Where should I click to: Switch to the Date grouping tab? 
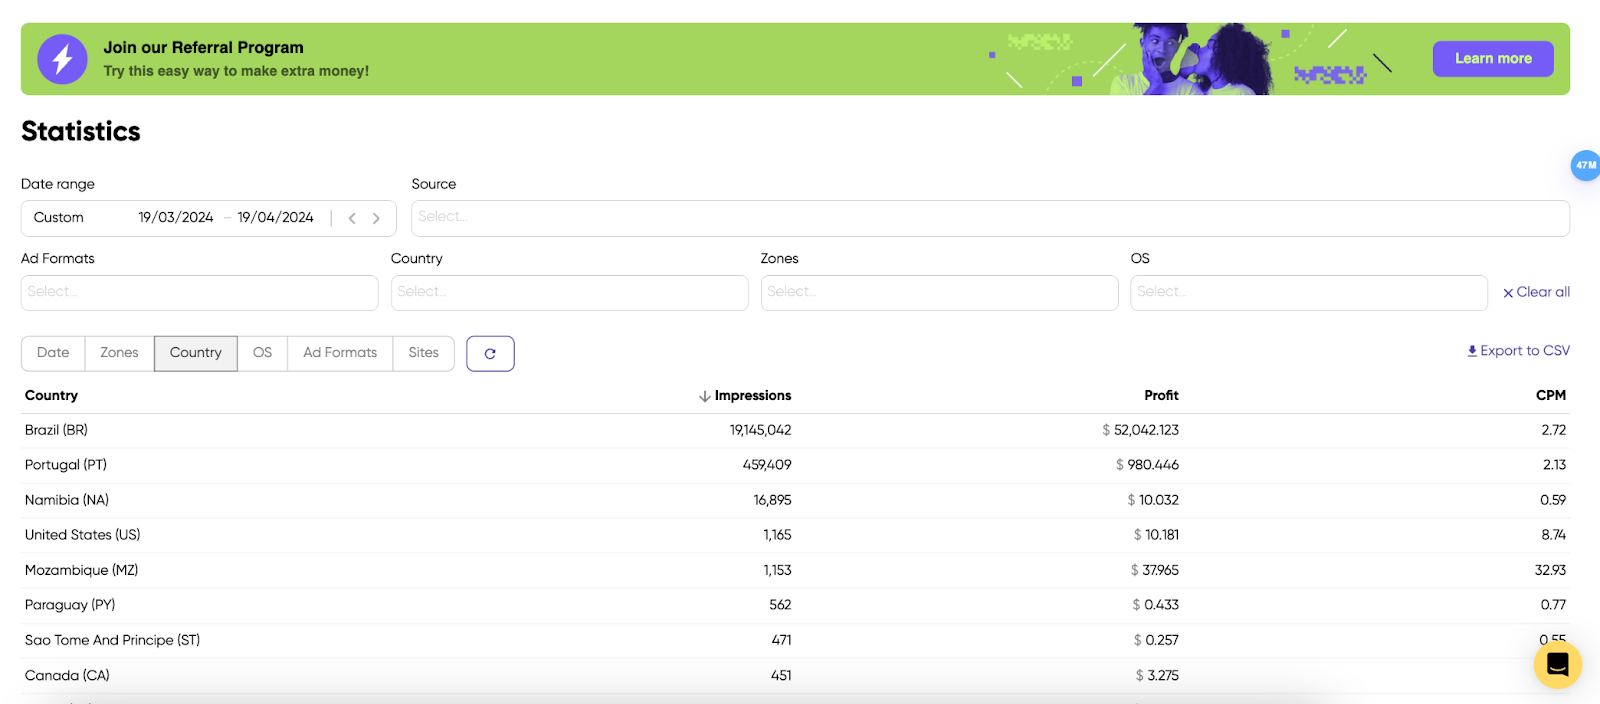(x=53, y=353)
